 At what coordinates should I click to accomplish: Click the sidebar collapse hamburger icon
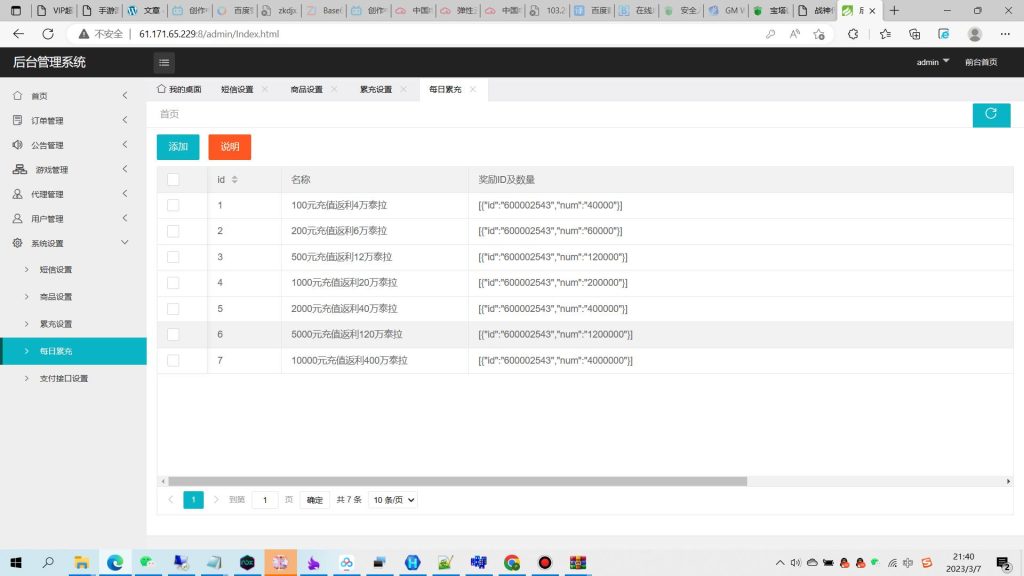click(x=165, y=62)
